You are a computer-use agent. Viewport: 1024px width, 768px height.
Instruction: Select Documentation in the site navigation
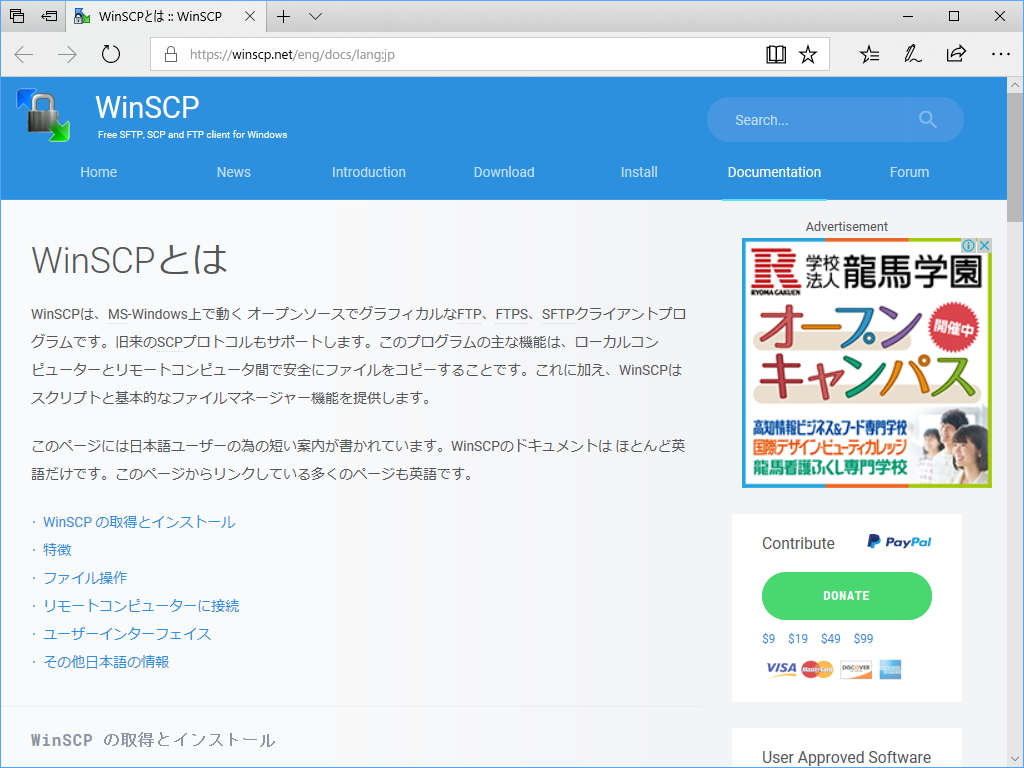click(774, 172)
